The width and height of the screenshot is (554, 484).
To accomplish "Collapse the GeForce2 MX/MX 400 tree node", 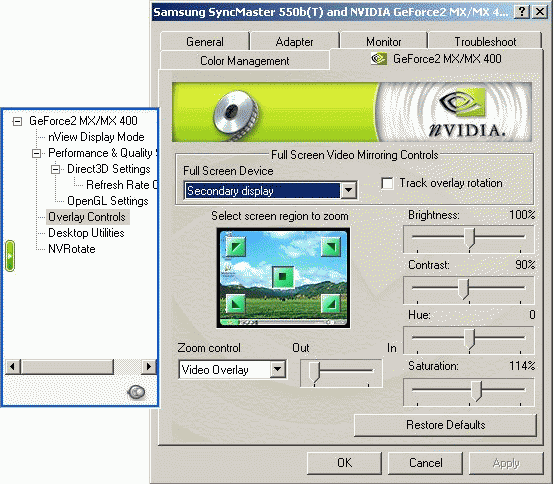I will (17, 122).
